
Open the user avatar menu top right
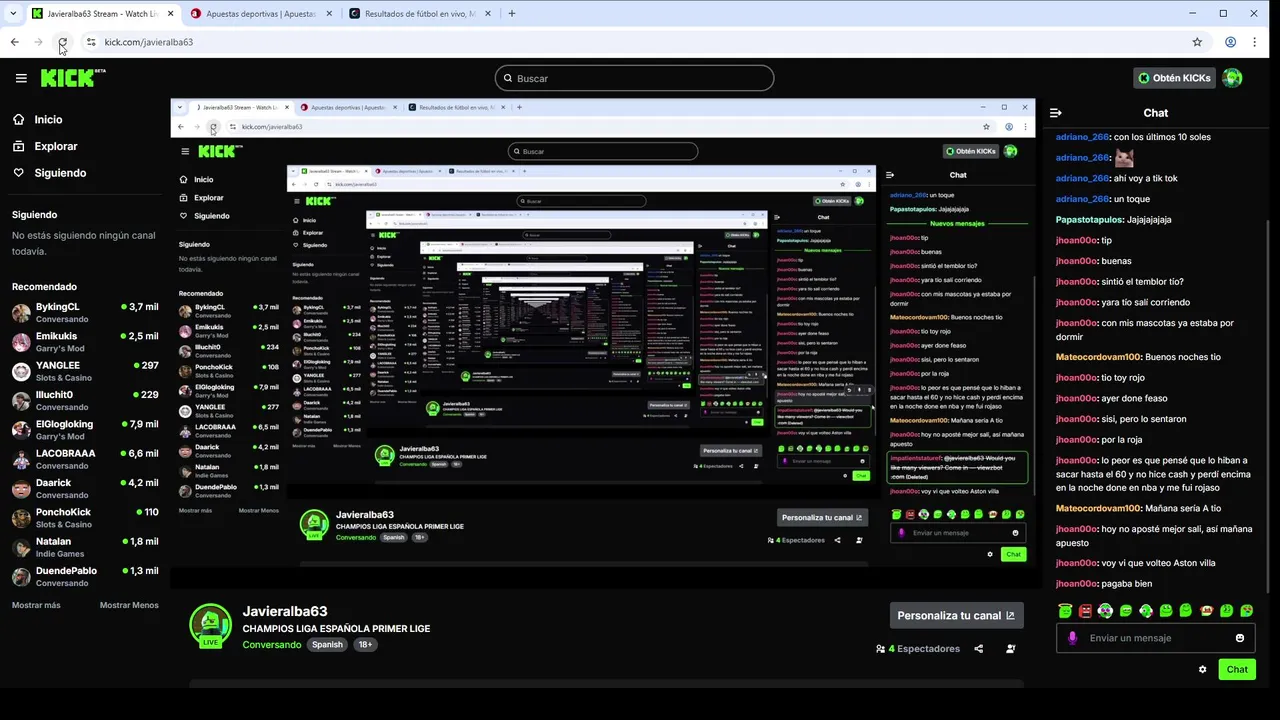[1232, 78]
